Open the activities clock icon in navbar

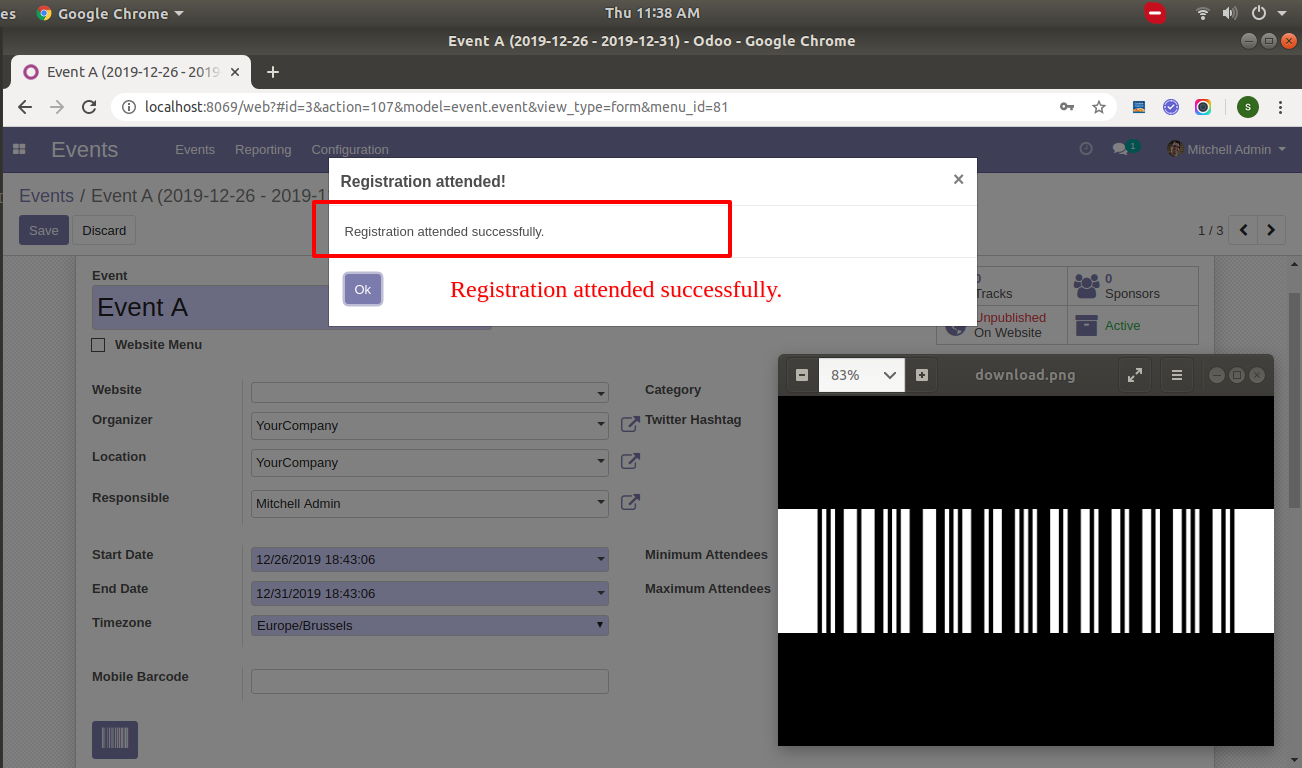(1086, 149)
